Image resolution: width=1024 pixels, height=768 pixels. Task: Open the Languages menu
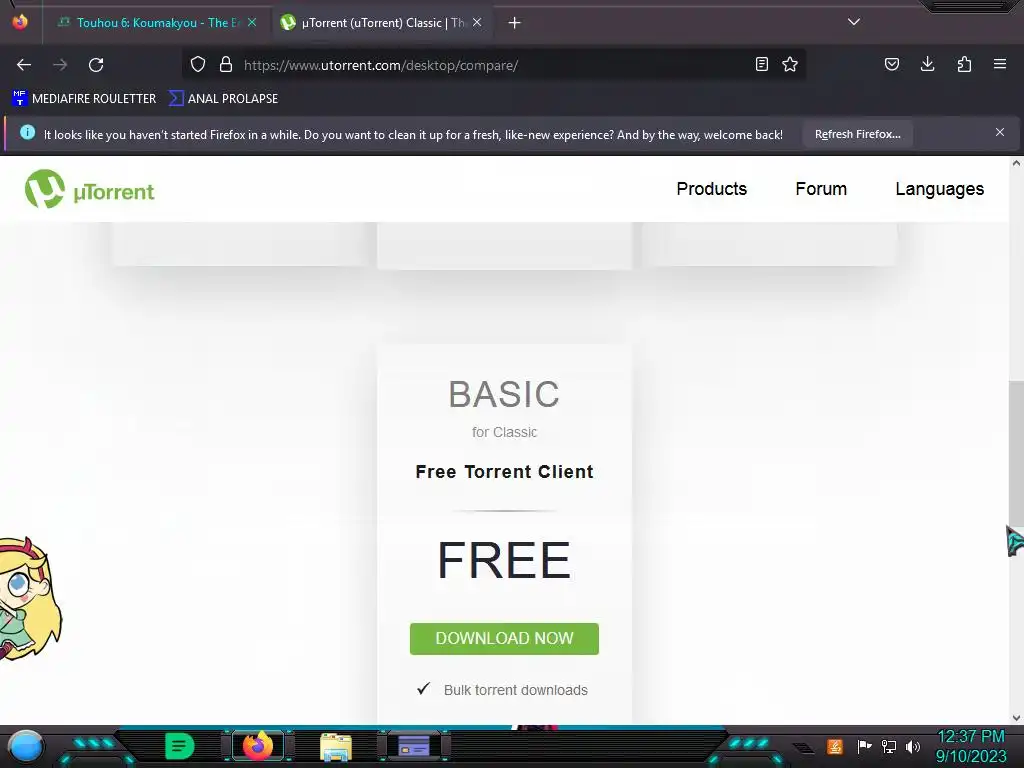(x=939, y=189)
